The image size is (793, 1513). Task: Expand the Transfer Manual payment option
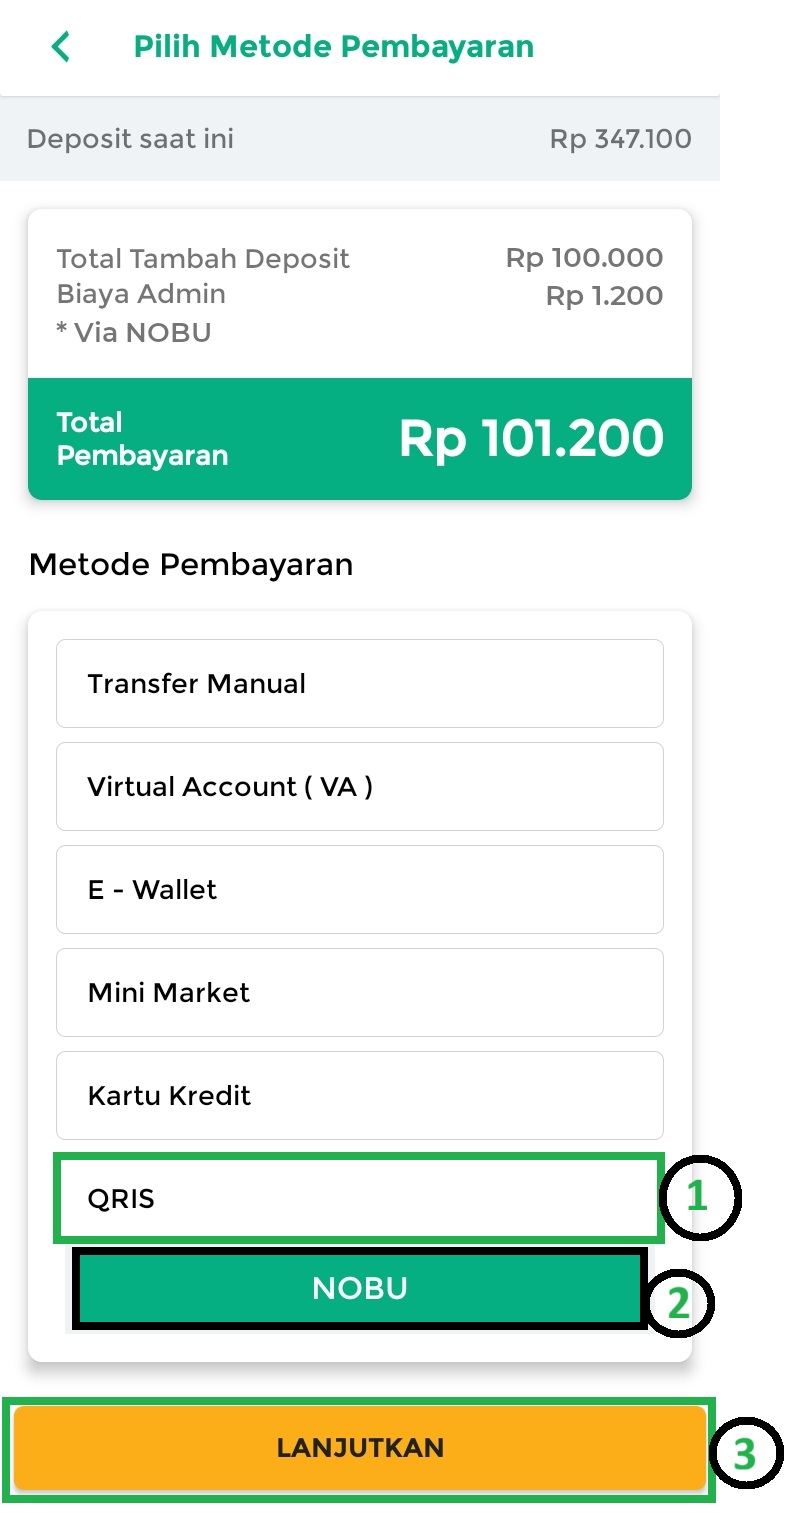point(359,684)
